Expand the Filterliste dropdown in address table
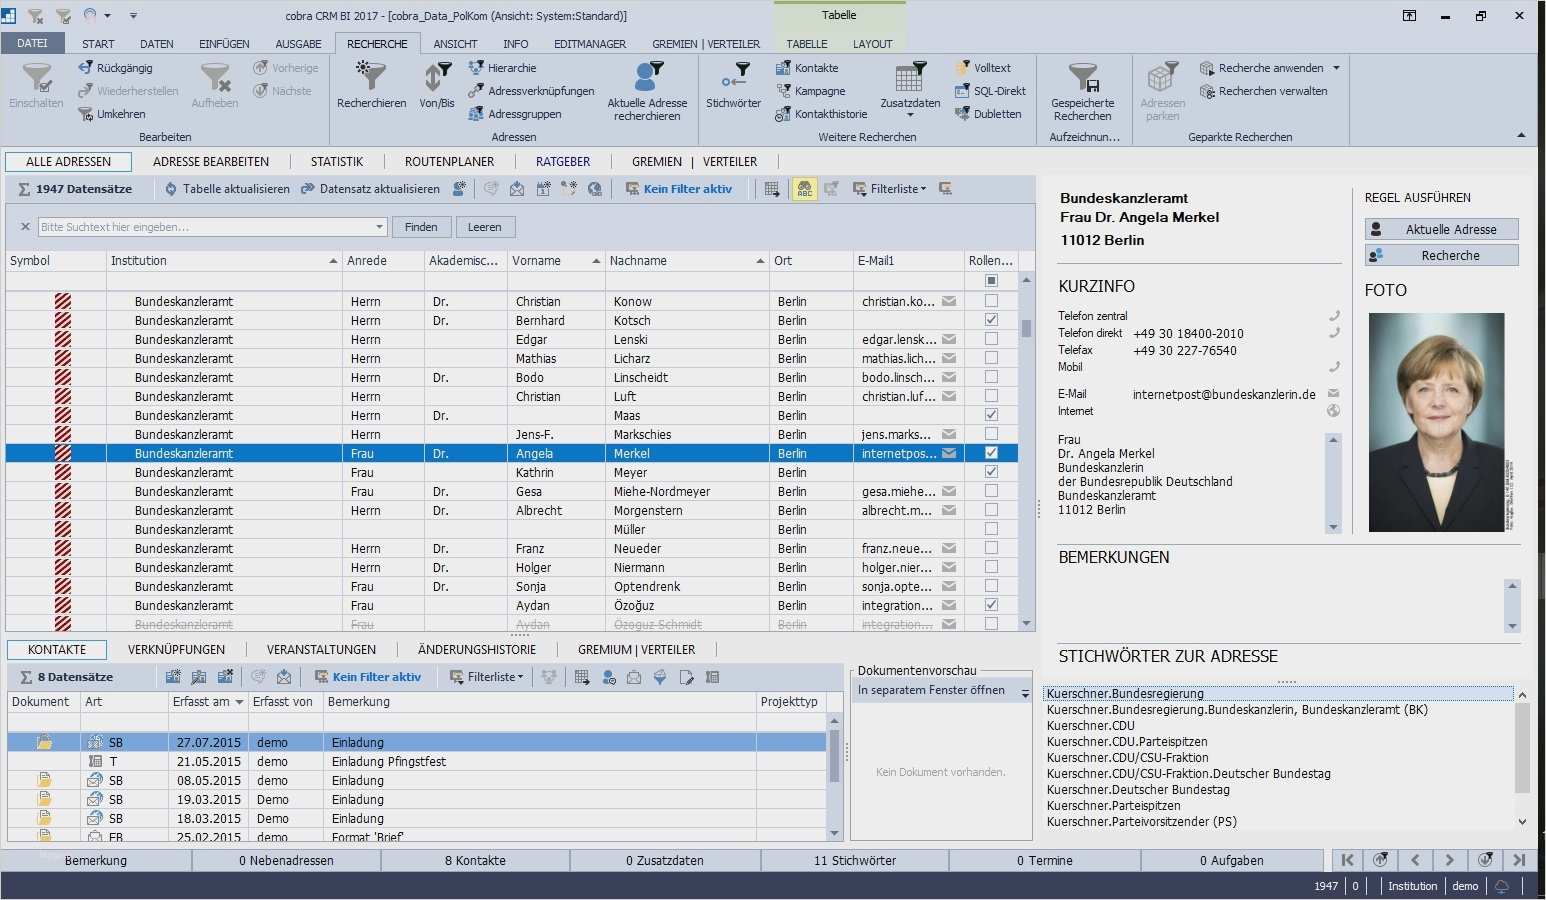Screen dimensions: 1546x900 [x=923, y=189]
